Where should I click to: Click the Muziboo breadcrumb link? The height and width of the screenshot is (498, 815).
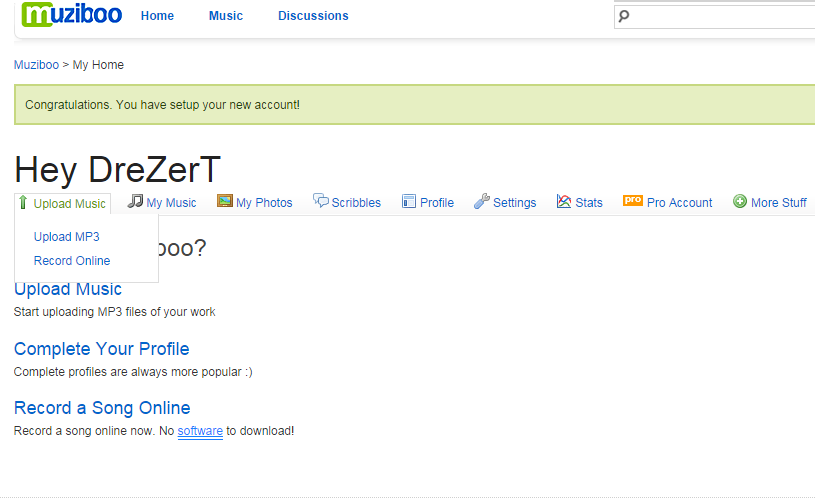point(36,65)
